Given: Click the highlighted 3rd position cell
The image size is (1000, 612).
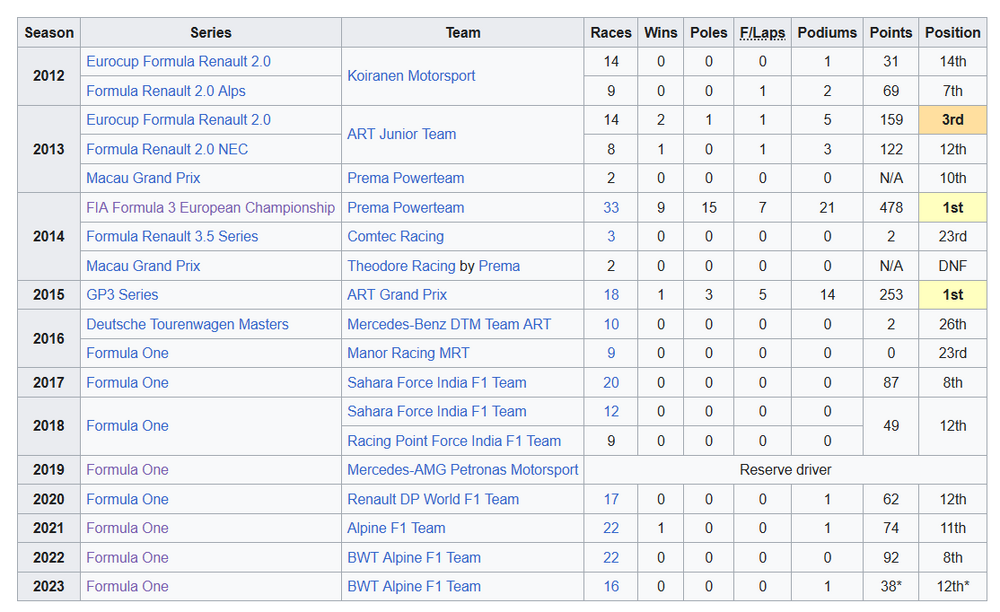Looking at the screenshot, I should coord(952,120).
